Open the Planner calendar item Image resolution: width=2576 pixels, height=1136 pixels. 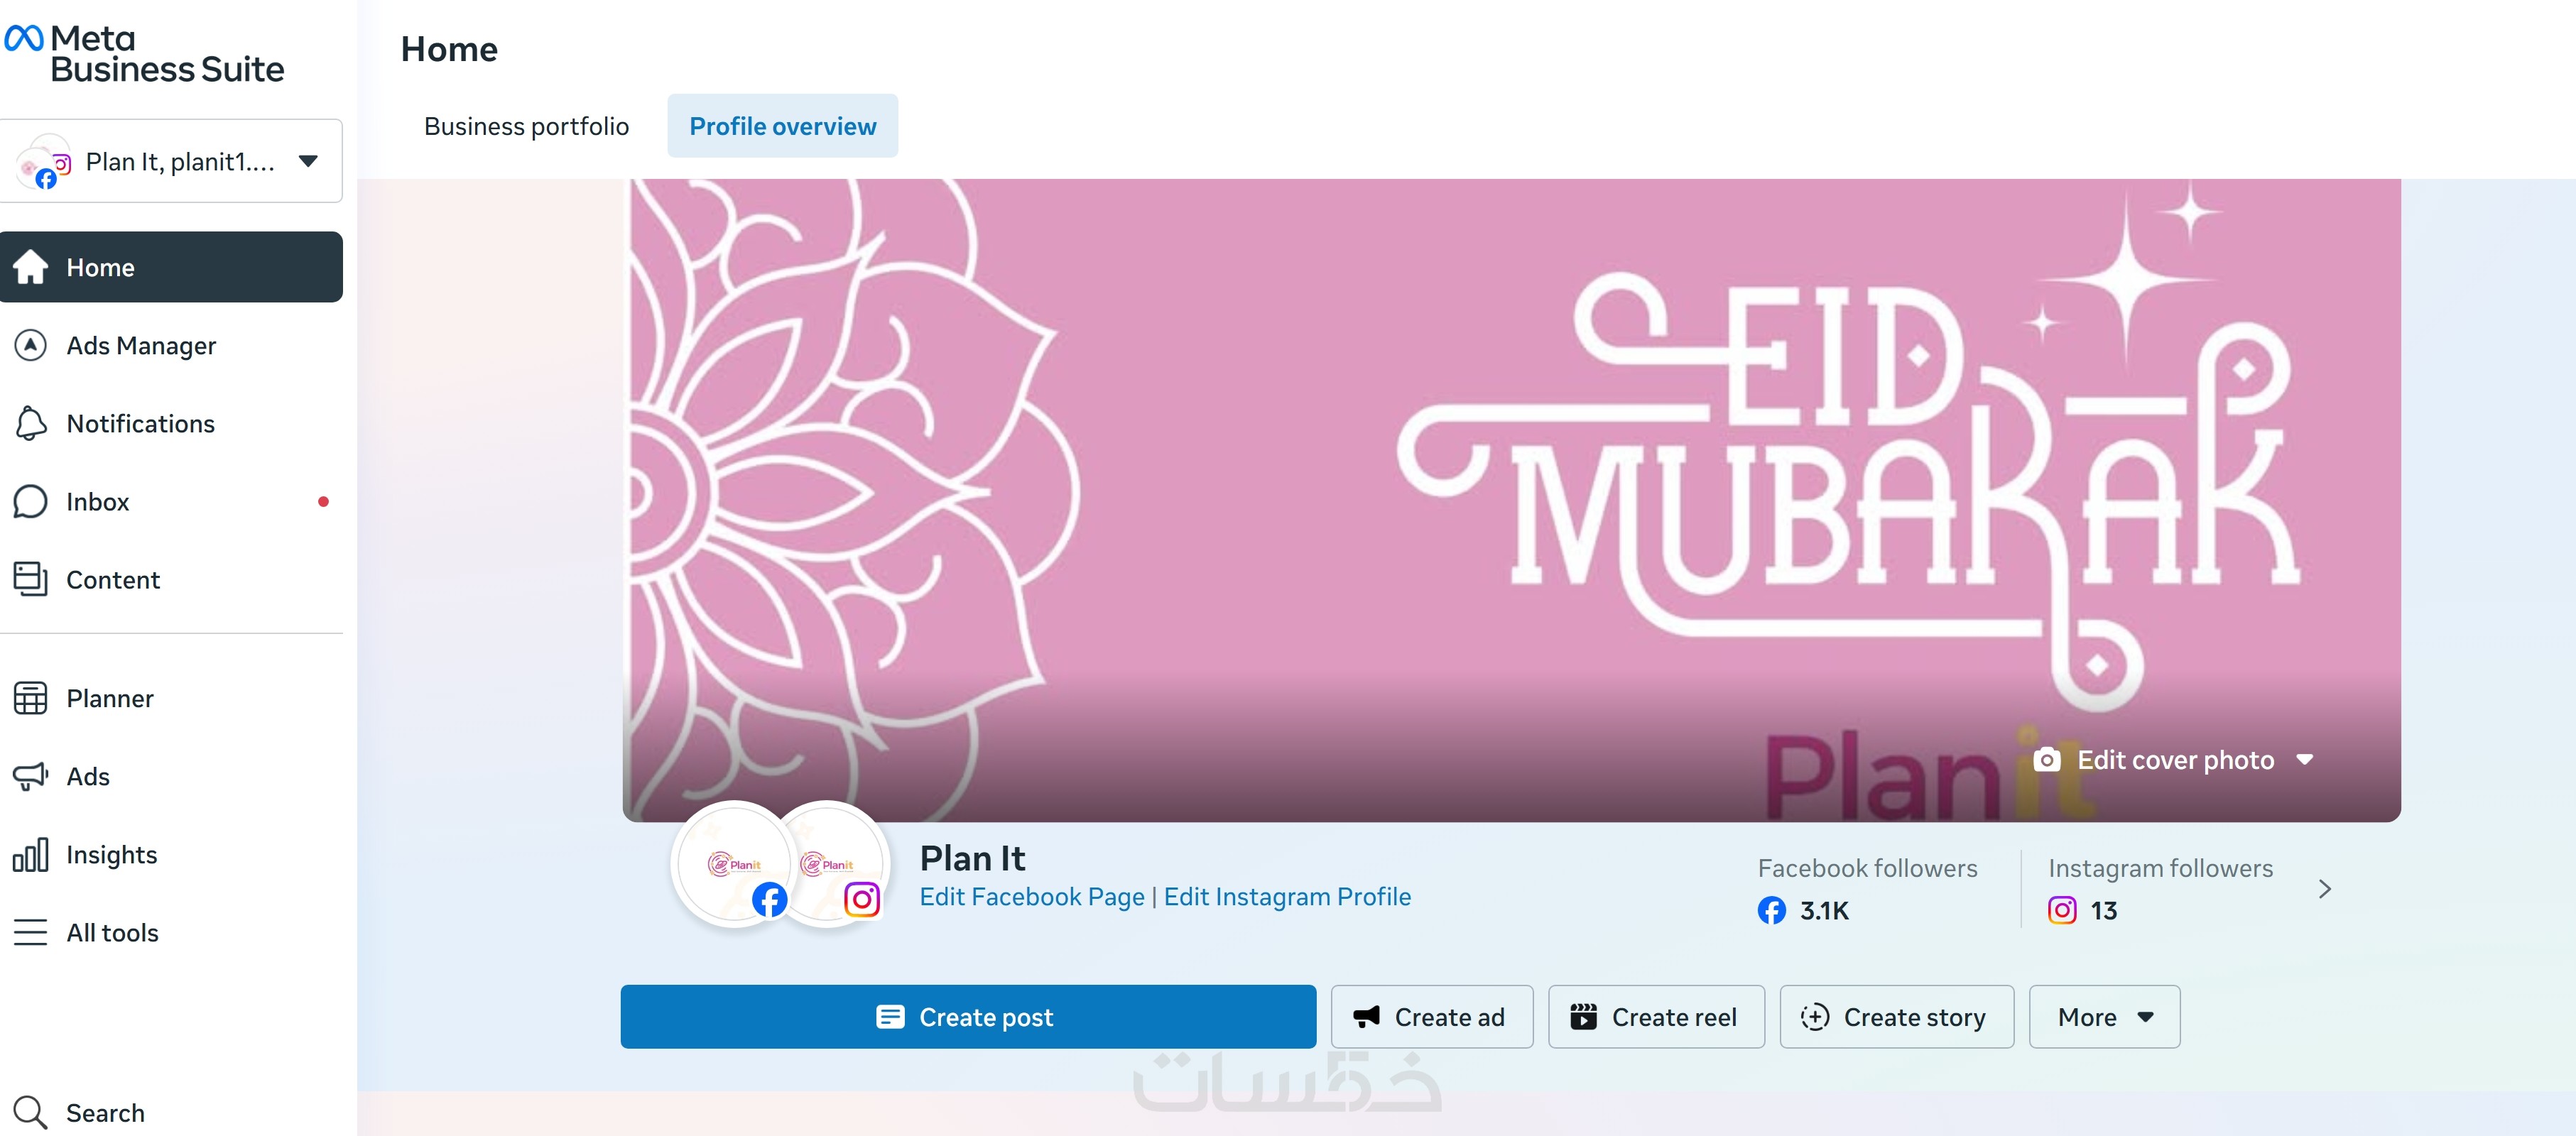[171, 698]
